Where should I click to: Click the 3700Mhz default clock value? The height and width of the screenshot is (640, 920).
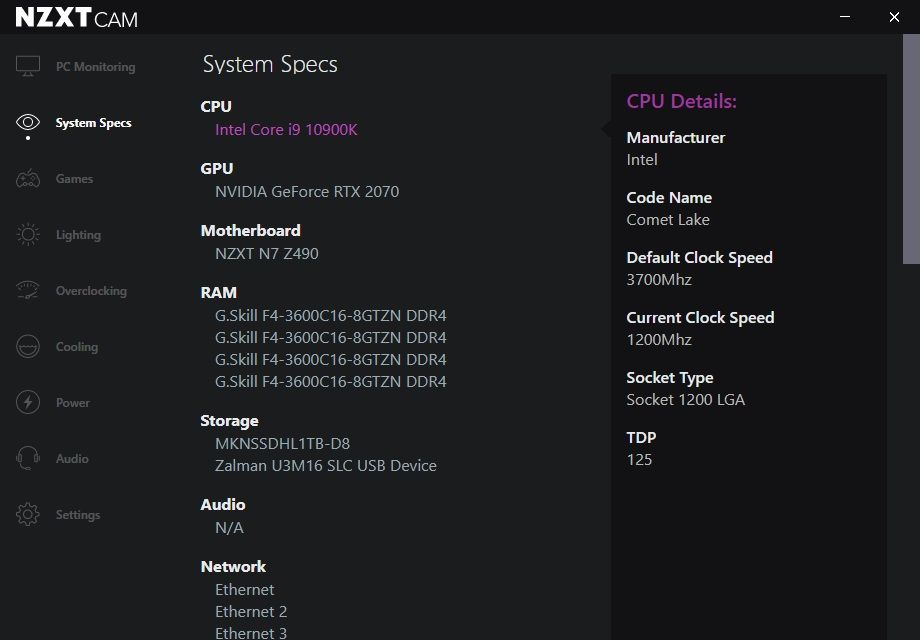coord(659,280)
